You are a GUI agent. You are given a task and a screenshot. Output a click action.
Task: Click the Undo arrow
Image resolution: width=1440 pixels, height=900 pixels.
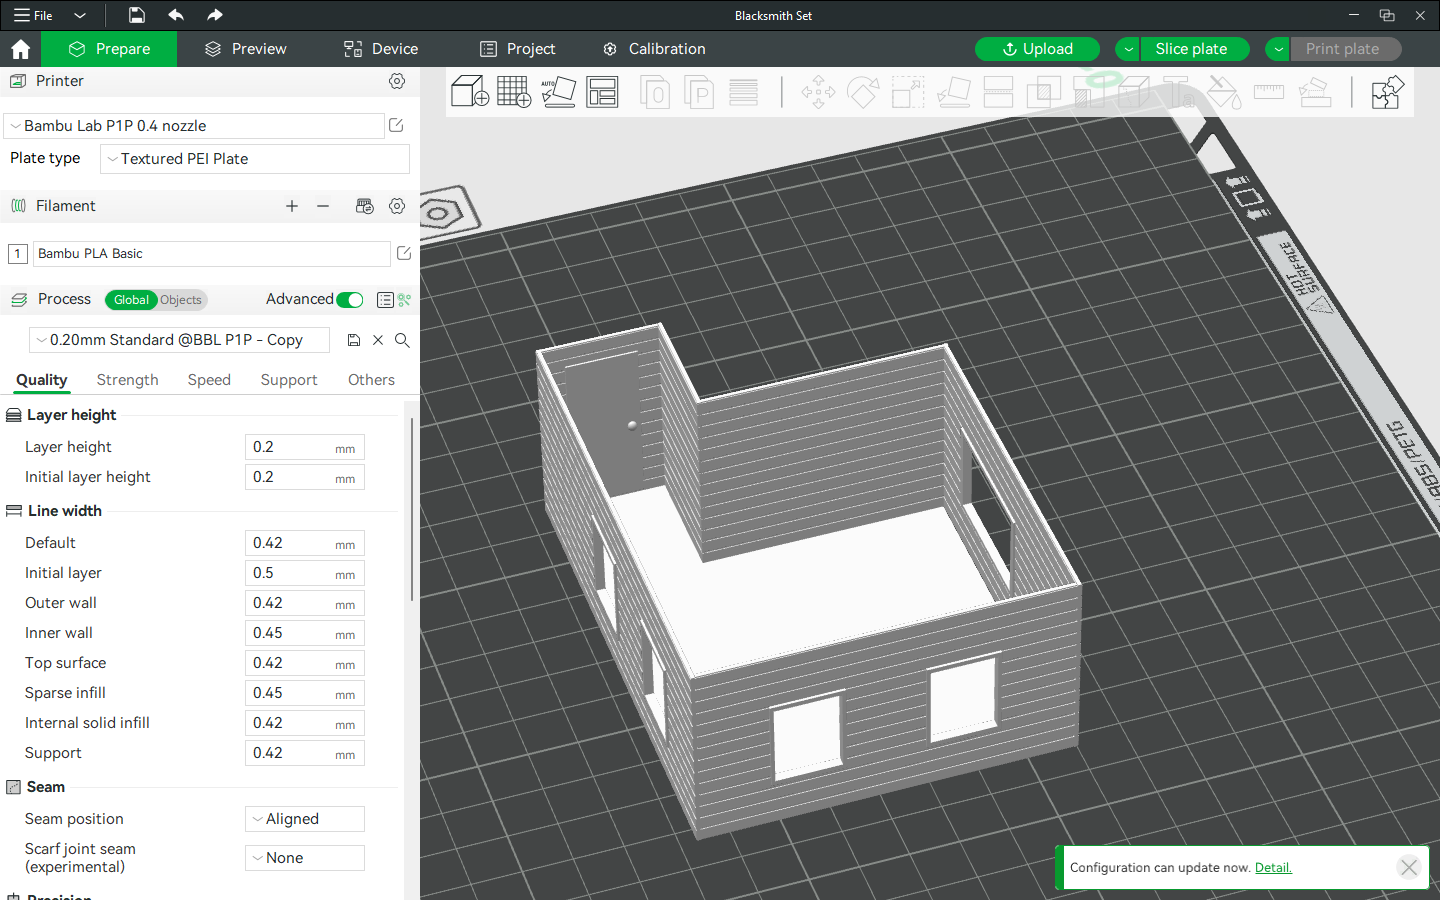coord(176,15)
